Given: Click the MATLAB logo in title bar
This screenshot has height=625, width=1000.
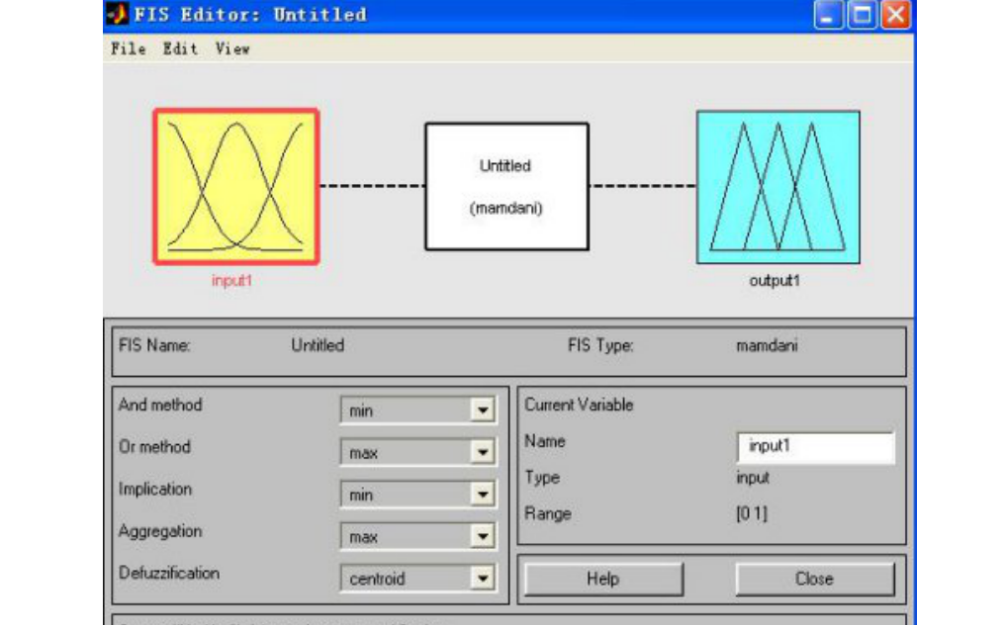Looking at the screenshot, I should [x=117, y=15].
